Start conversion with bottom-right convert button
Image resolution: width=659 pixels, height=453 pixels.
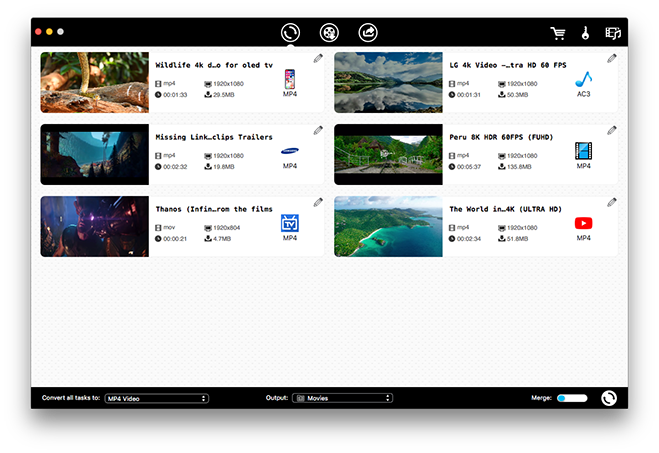[609, 398]
